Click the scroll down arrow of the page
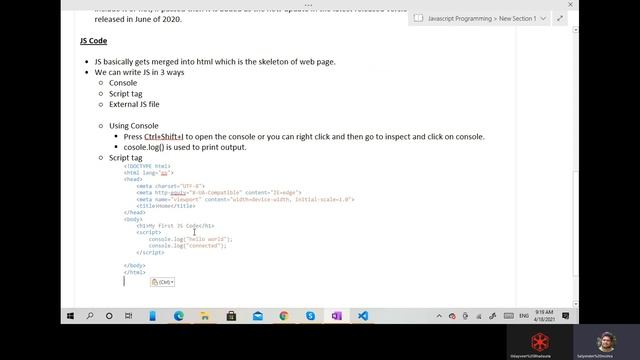 coord(575,304)
